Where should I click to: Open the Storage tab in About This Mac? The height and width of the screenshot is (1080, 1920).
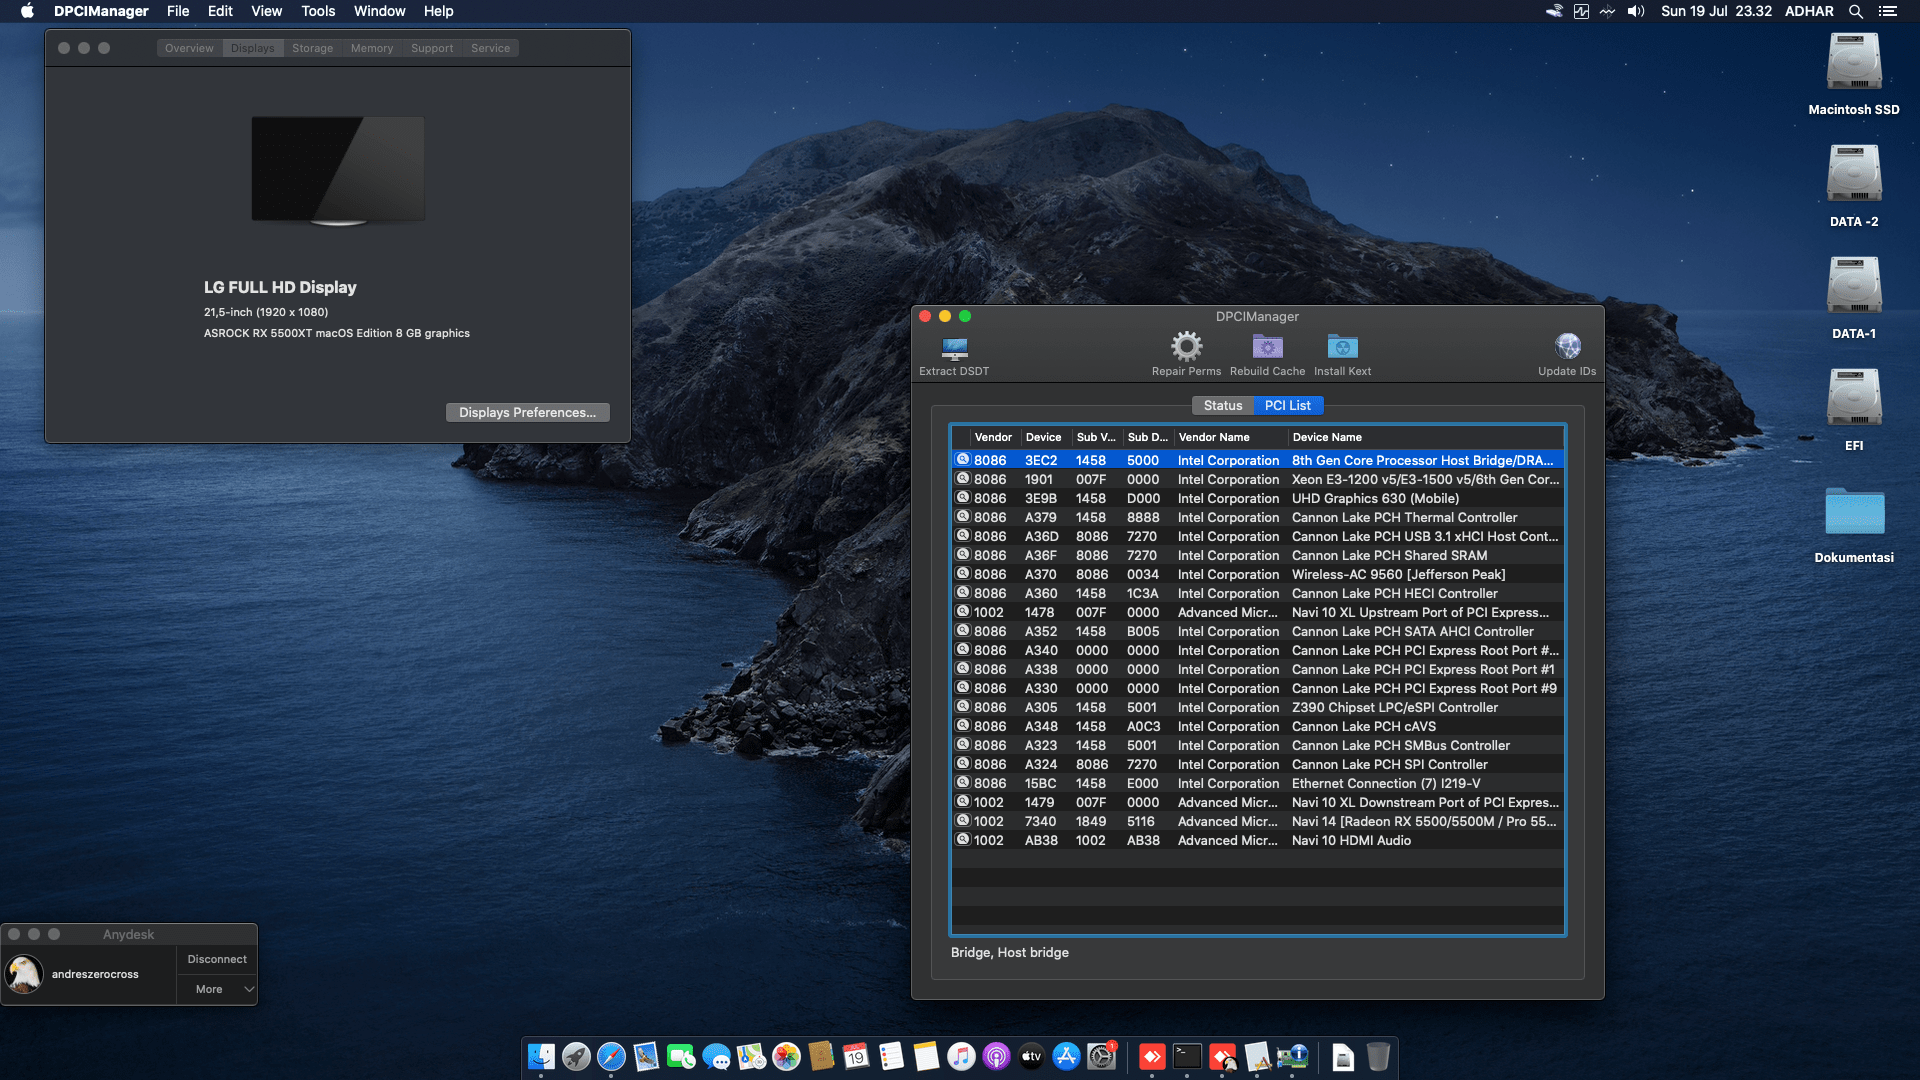(312, 48)
